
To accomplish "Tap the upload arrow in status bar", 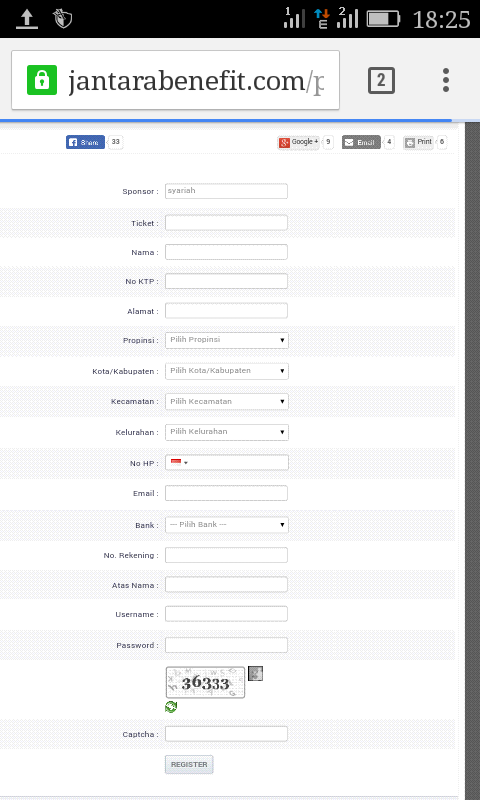I will coord(27,19).
